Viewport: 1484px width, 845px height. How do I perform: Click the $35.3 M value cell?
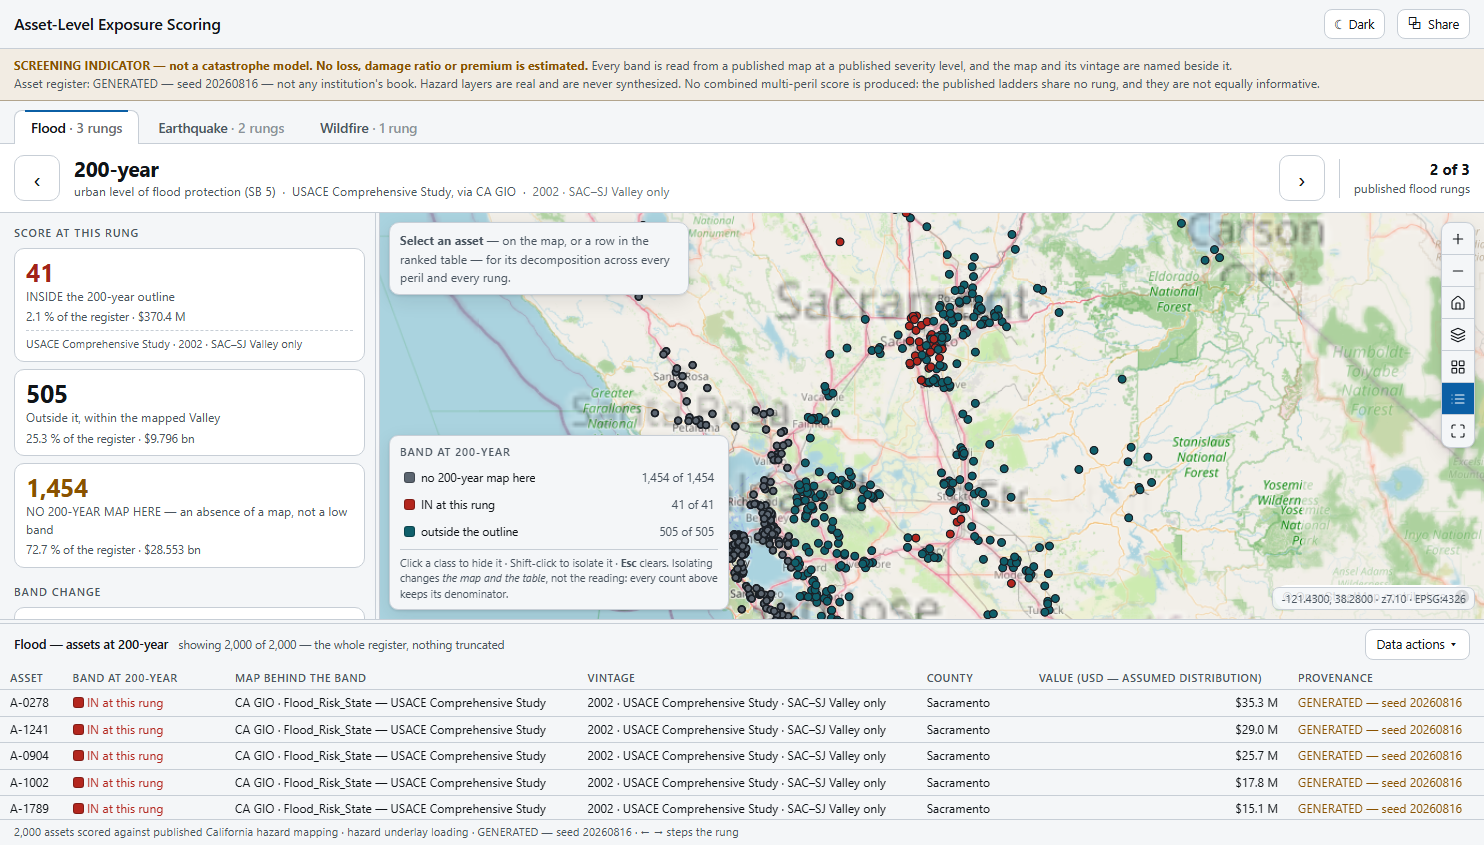(1256, 703)
